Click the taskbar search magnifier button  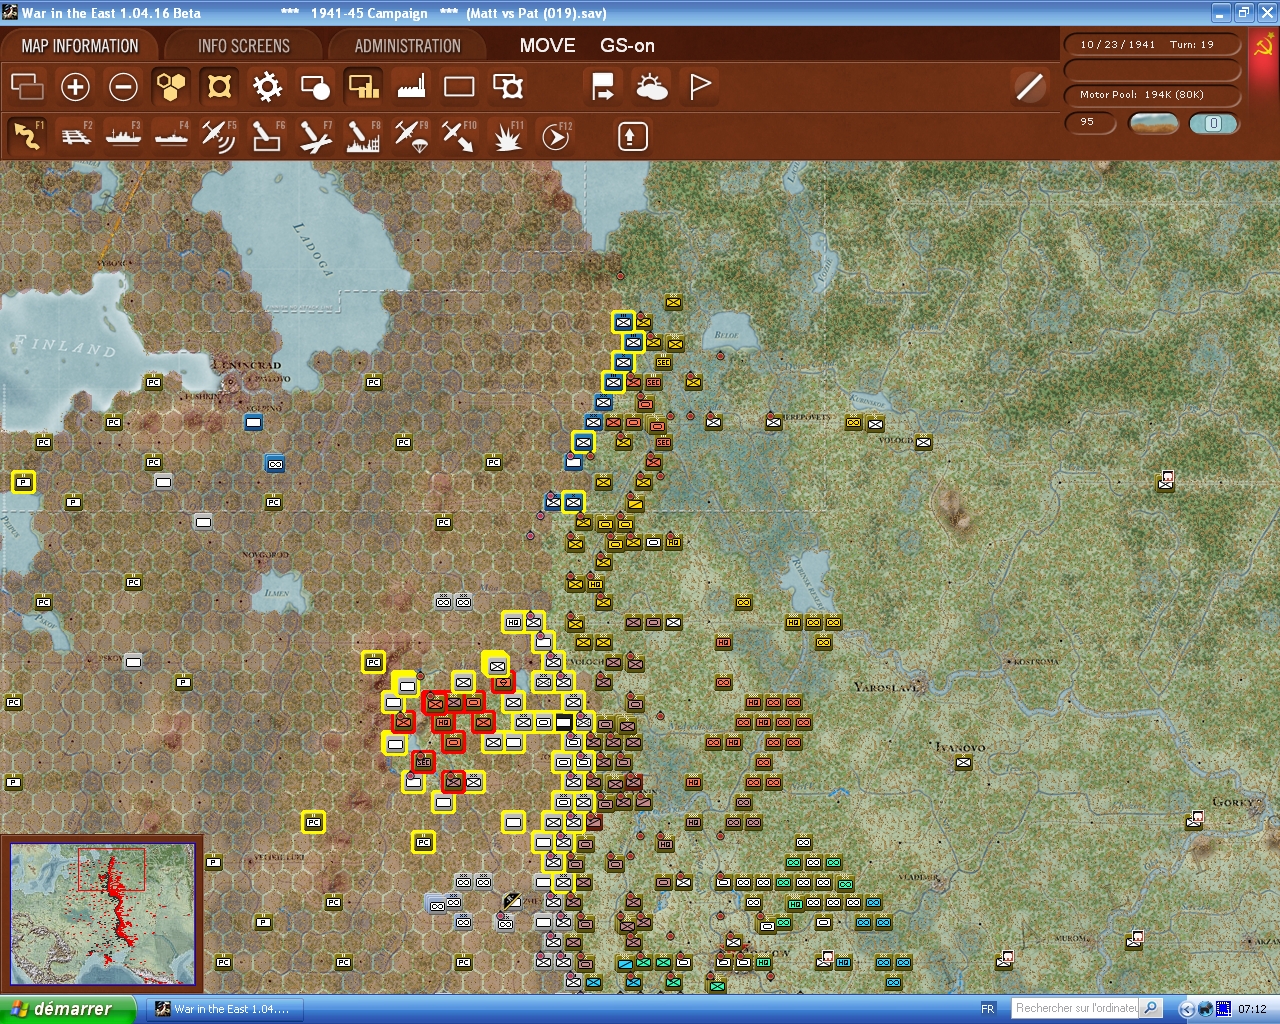point(1151,1008)
